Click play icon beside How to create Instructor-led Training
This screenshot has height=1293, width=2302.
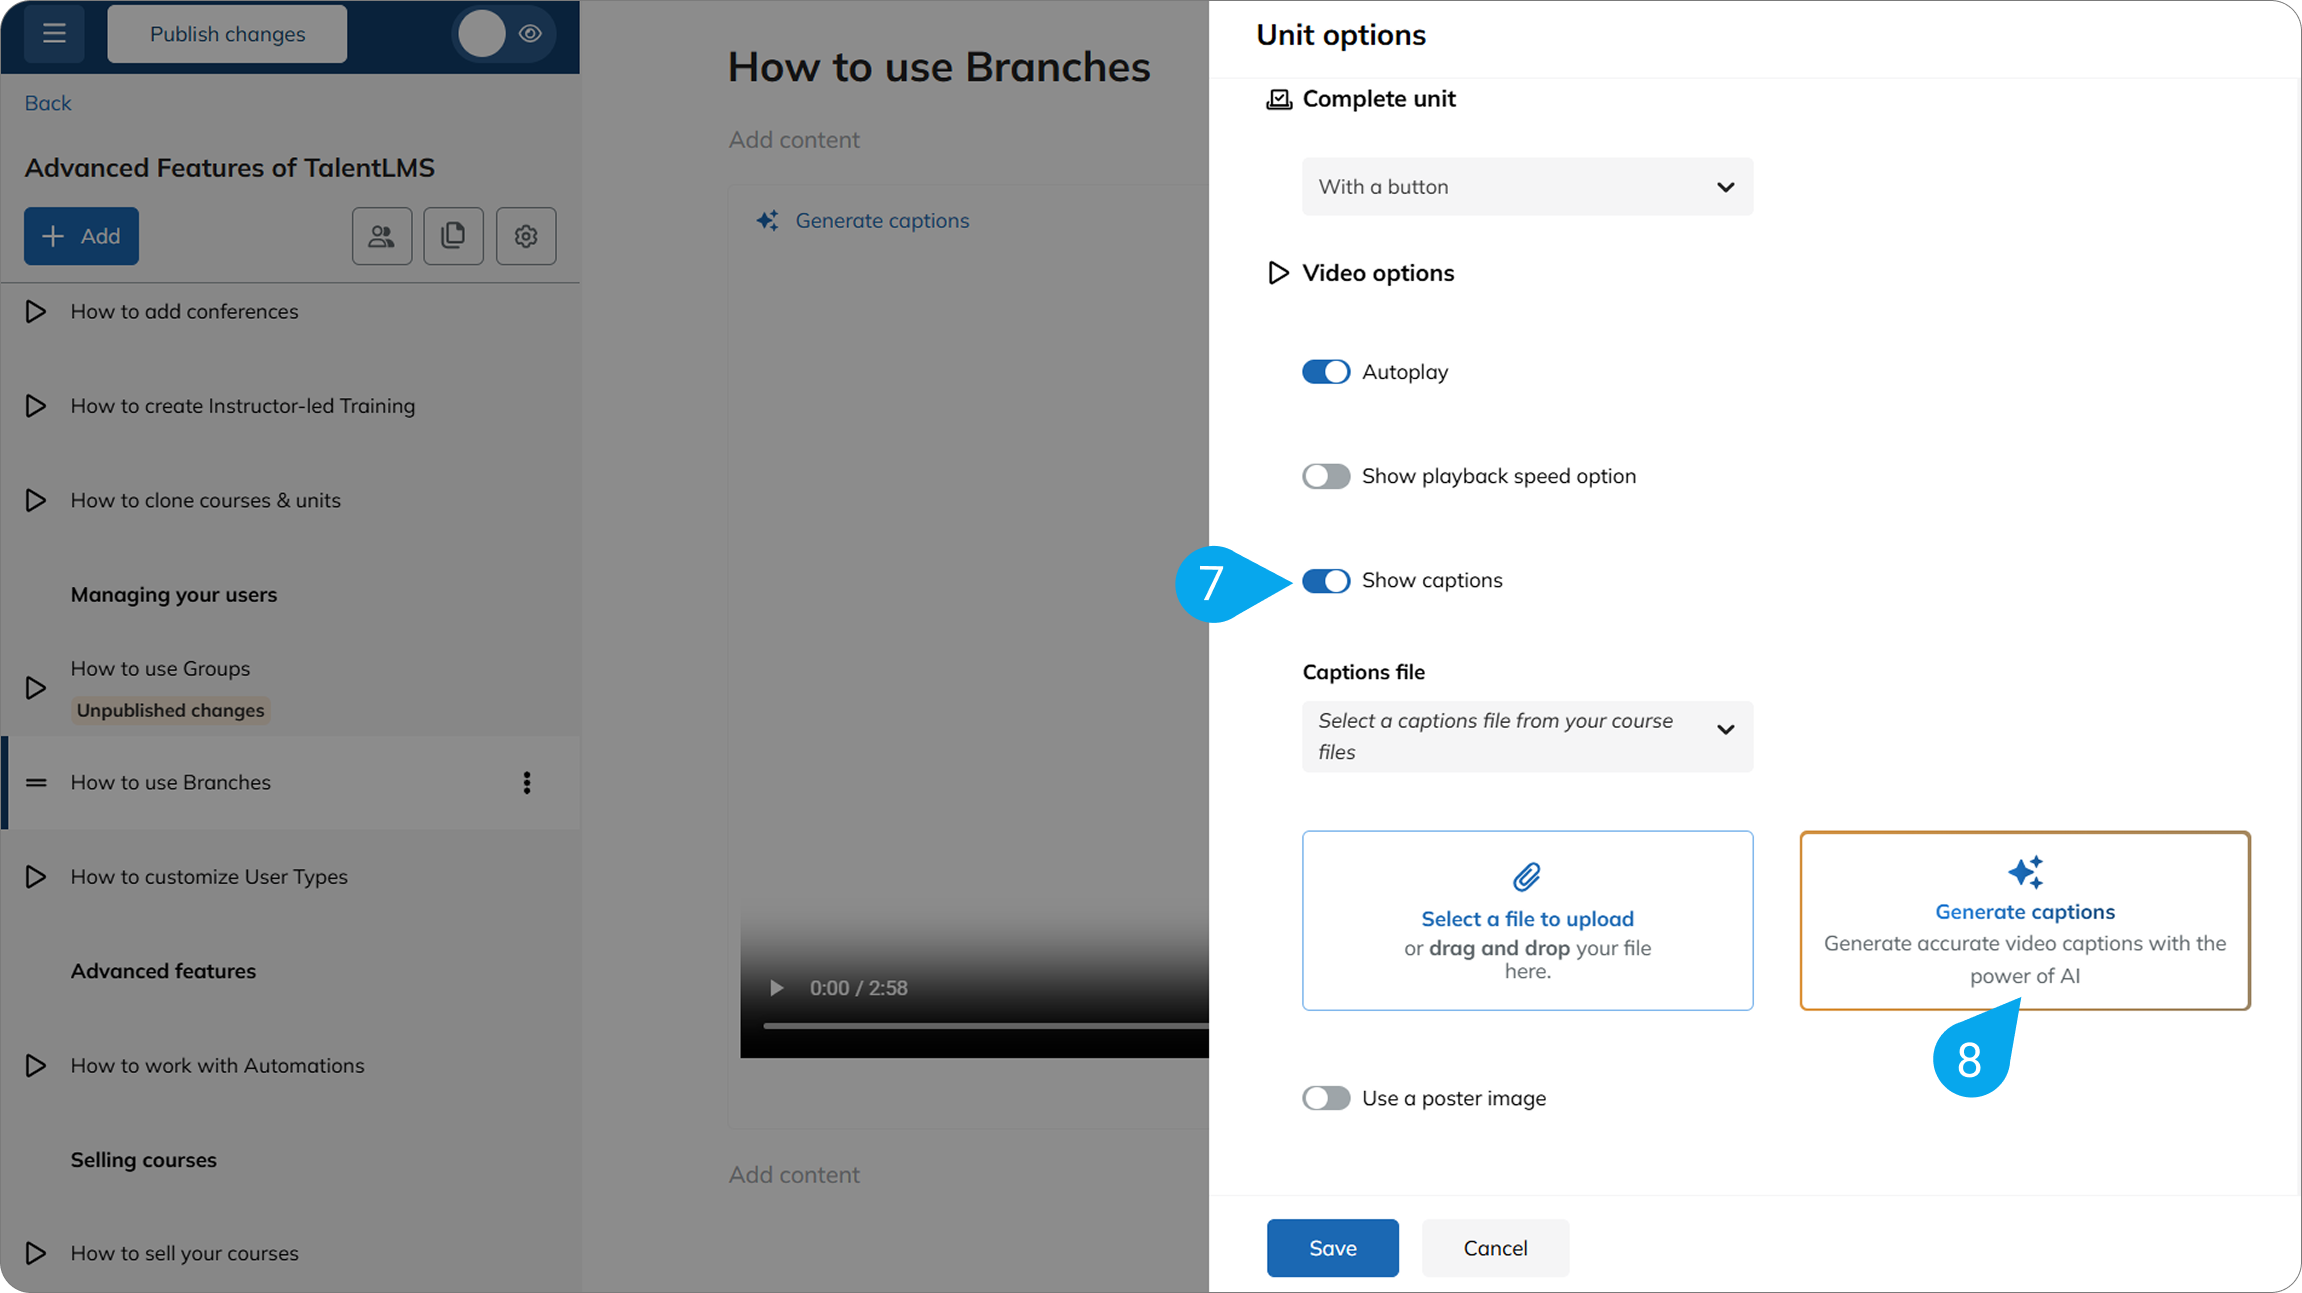pyautogui.click(x=36, y=405)
